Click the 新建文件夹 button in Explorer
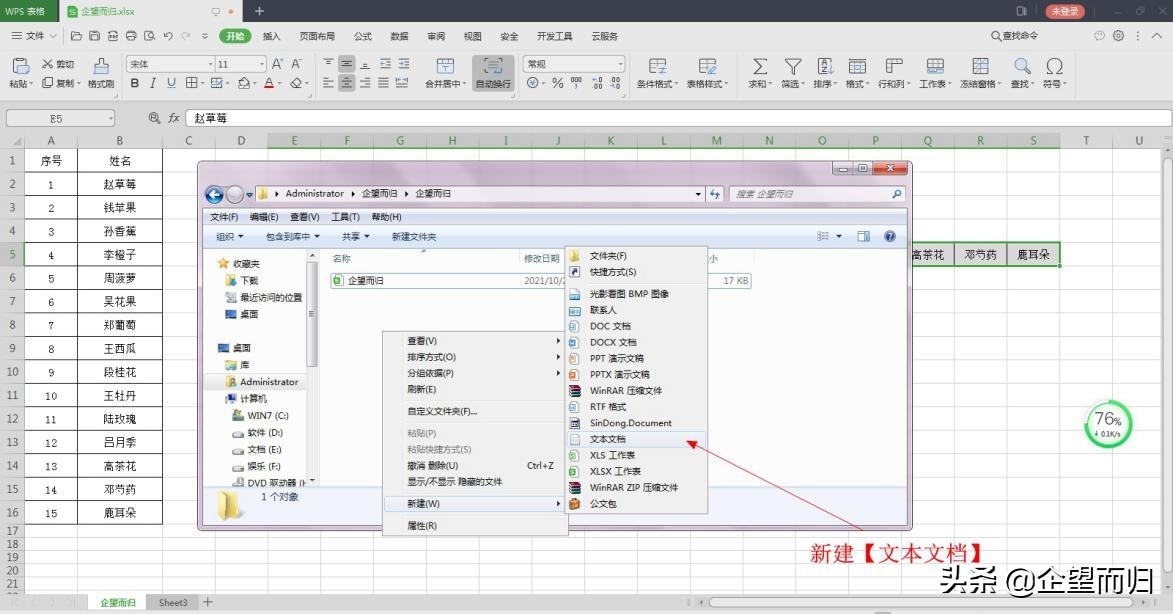 (x=414, y=236)
